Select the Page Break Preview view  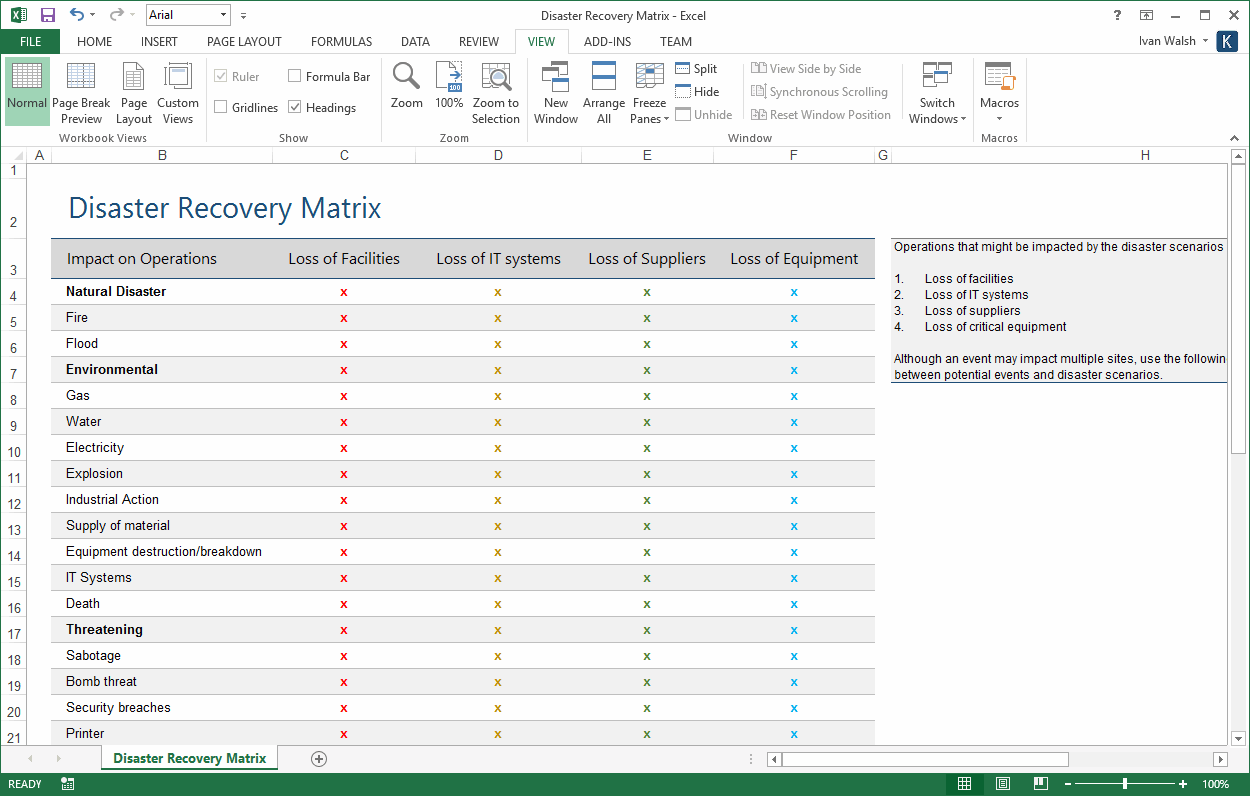81,91
